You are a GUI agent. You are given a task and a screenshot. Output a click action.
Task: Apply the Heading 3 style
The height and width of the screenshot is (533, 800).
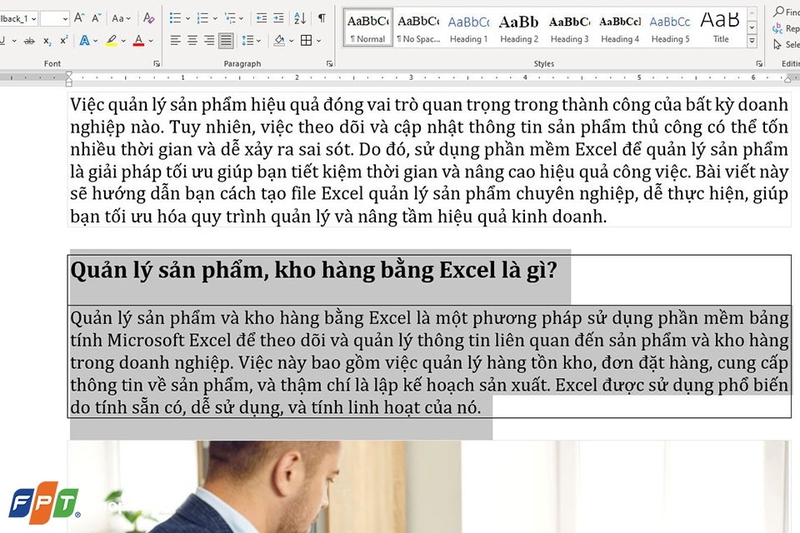click(x=569, y=28)
